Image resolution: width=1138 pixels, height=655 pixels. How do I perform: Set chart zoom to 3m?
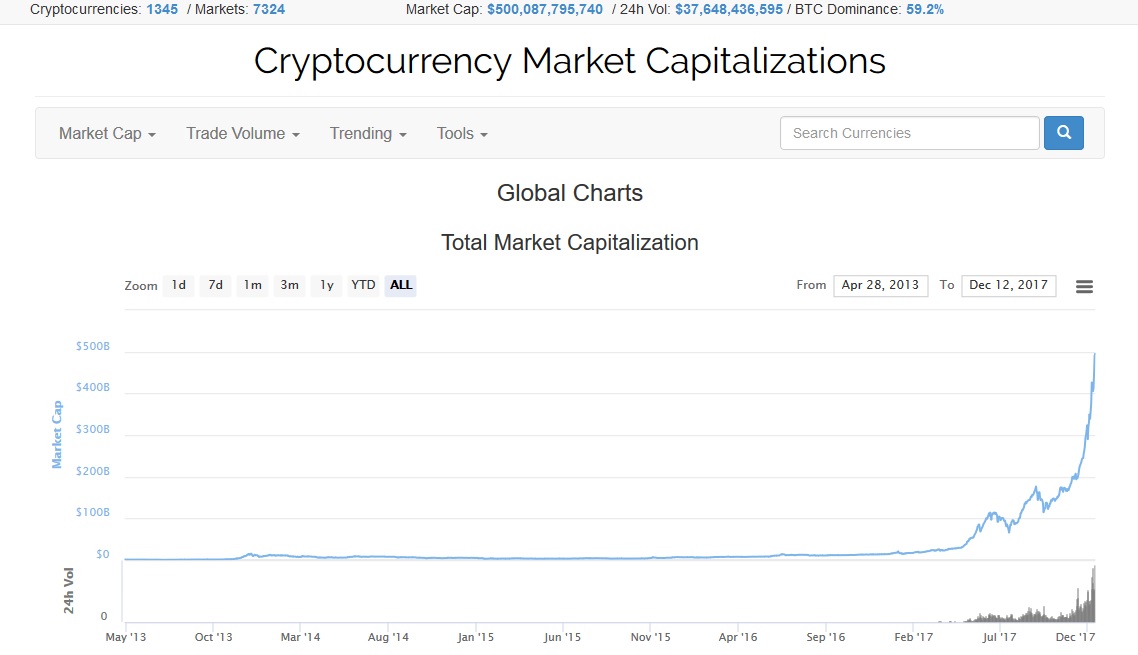click(290, 285)
